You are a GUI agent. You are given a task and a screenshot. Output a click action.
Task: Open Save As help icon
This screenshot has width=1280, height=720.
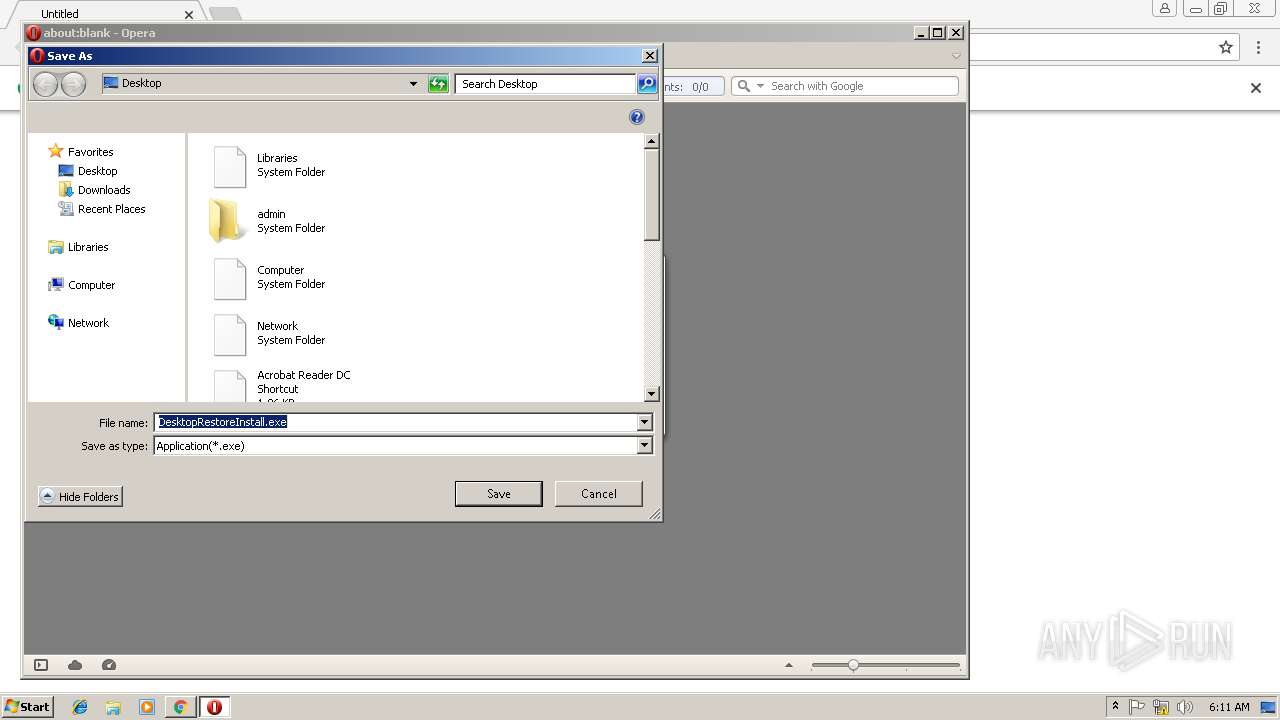point(637,117)
